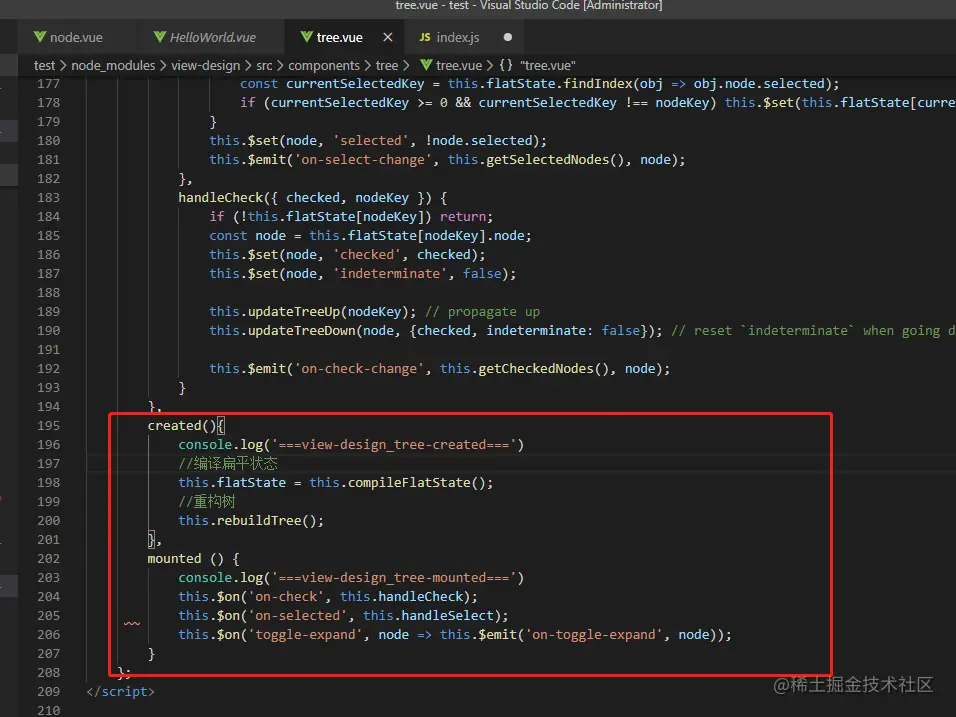Click 'on-toggle-expand' string literal
Image resolution: width=956 pixels, height=717 pixels.
click(593, 635)
